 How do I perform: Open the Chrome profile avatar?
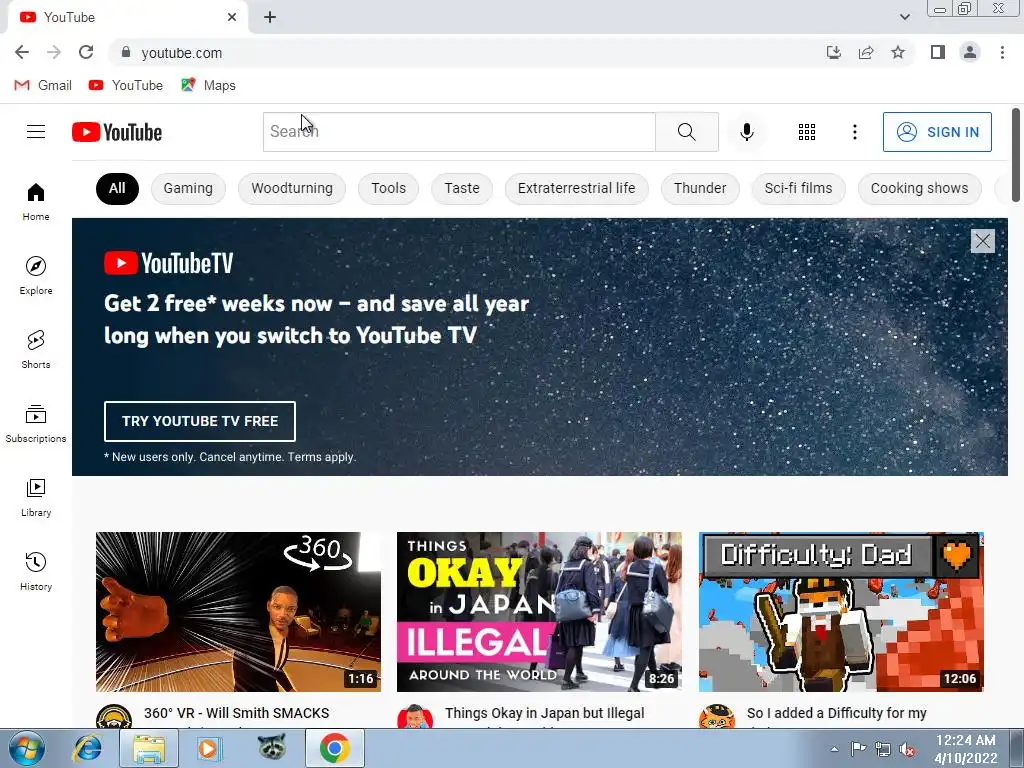point(970,52)
